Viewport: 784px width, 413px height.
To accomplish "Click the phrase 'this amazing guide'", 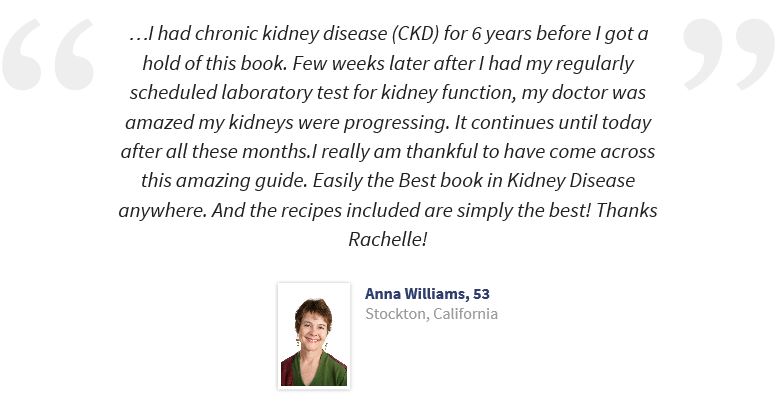I will pos(224,180).
